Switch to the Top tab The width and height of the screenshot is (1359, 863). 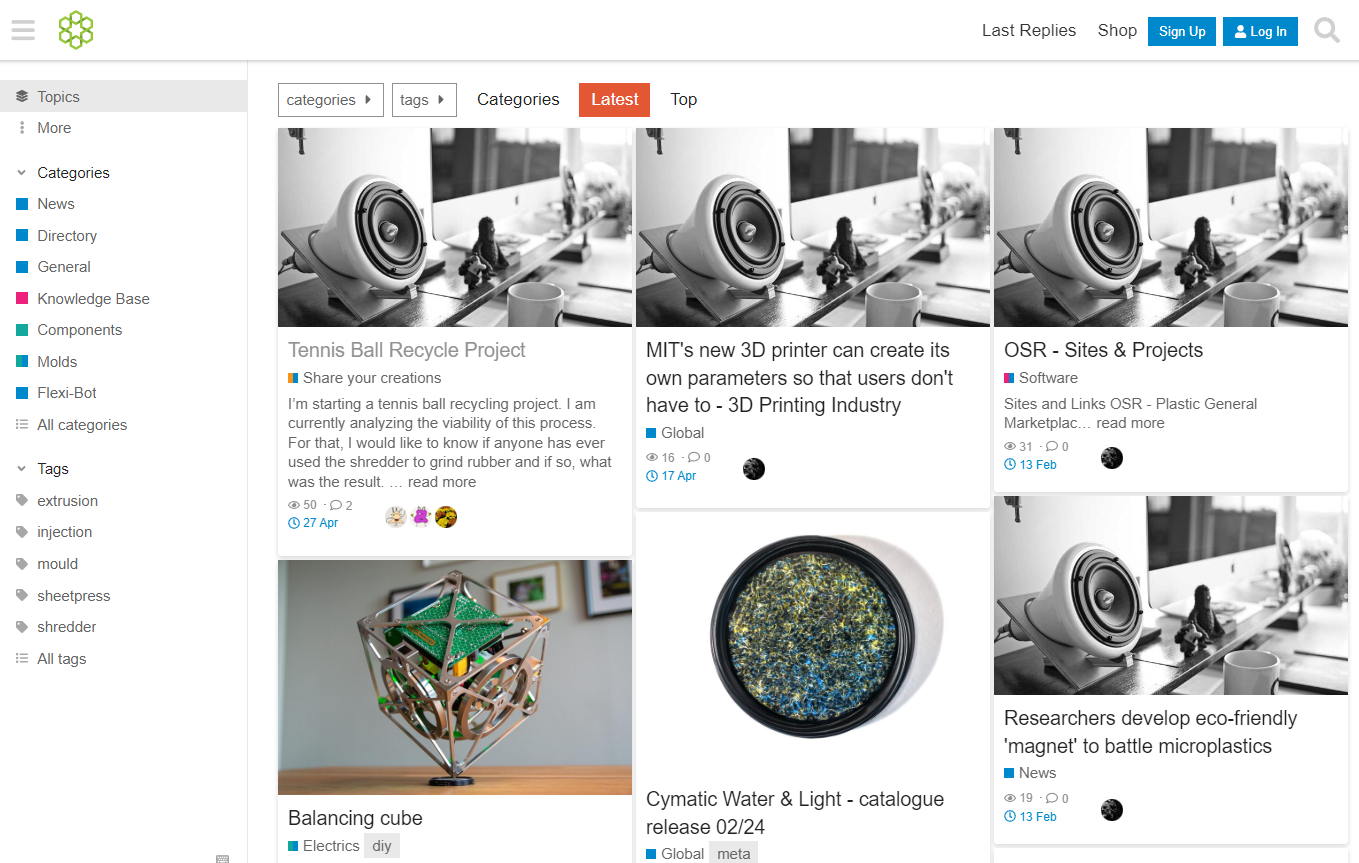click(684, 100)
